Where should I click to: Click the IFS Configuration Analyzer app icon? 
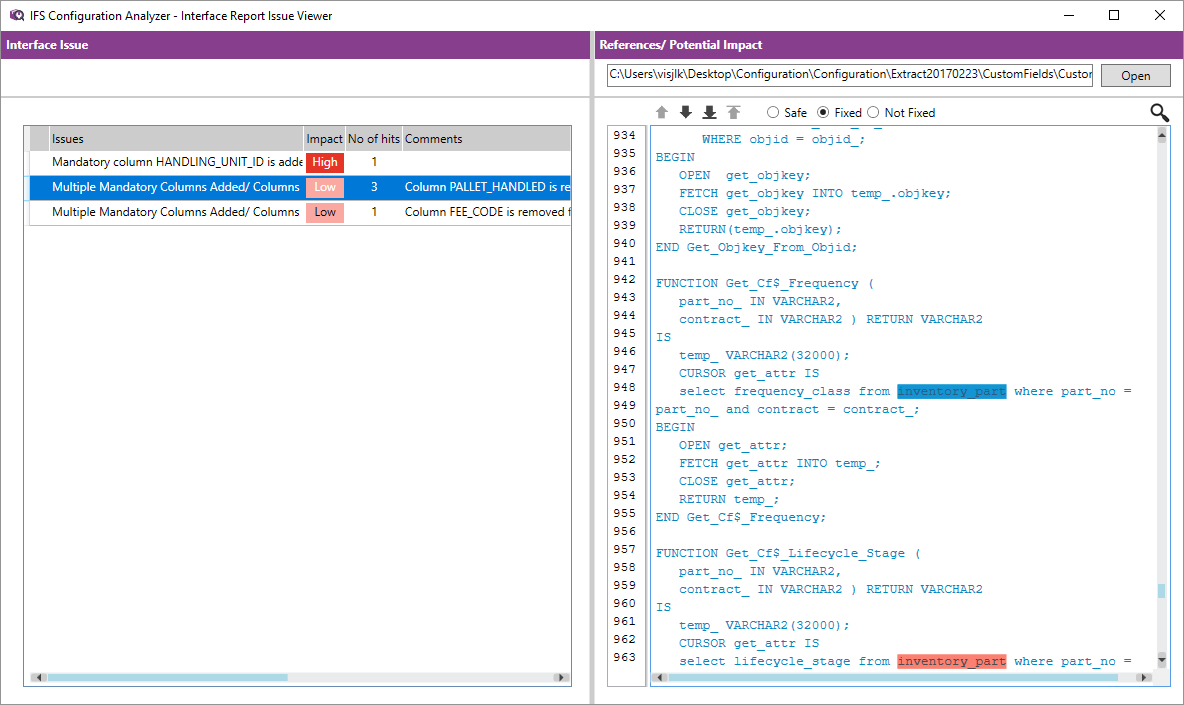pyautogui.click(x=16, y=15)
